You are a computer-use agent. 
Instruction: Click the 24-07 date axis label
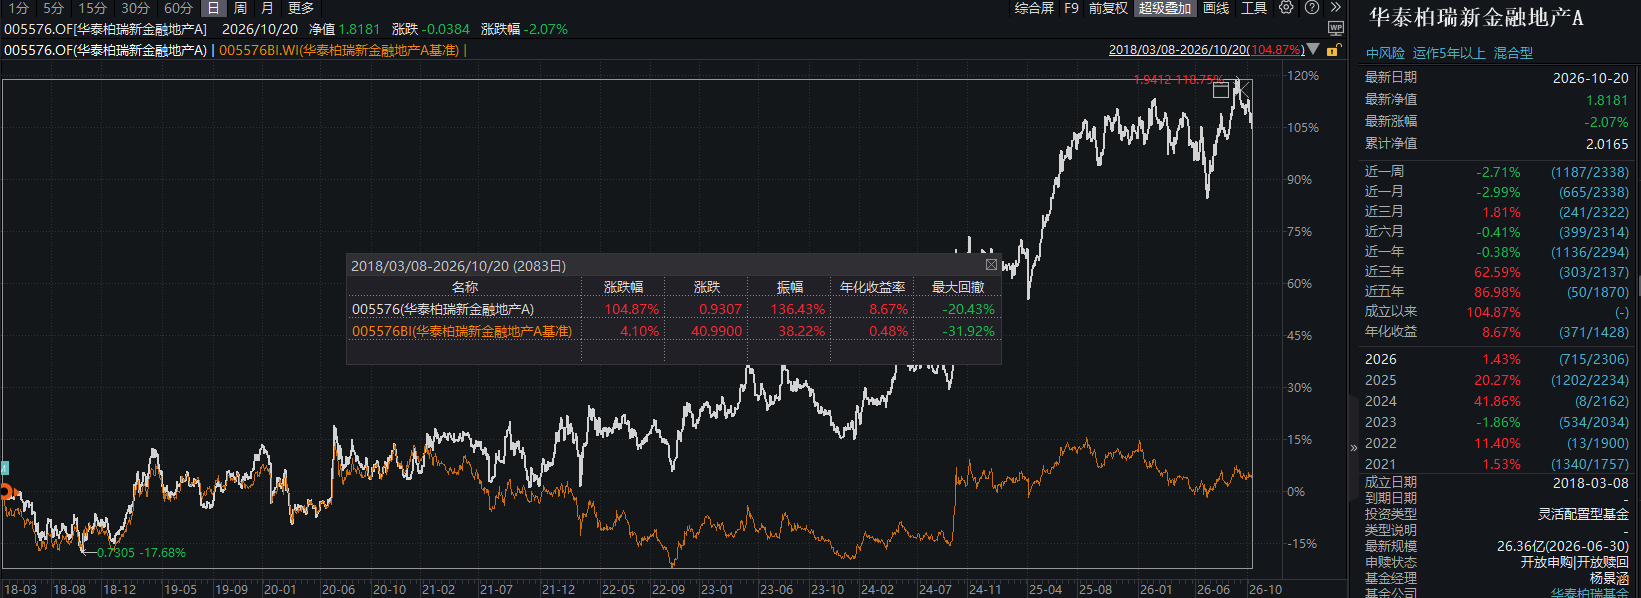935,589
